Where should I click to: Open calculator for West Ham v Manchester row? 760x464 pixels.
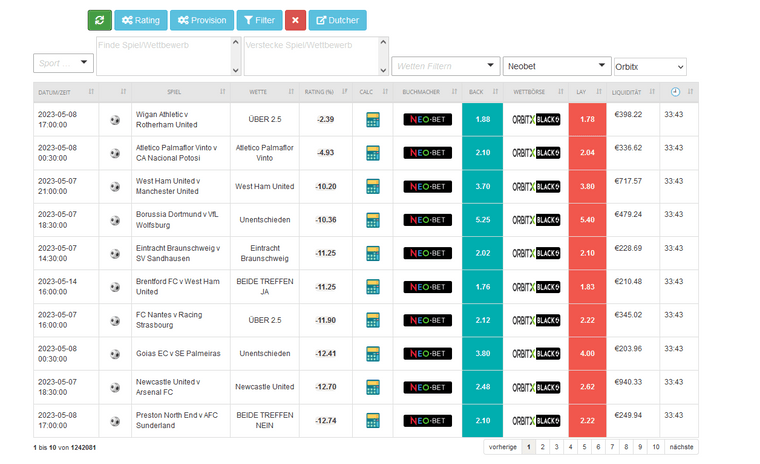point(373,186)
